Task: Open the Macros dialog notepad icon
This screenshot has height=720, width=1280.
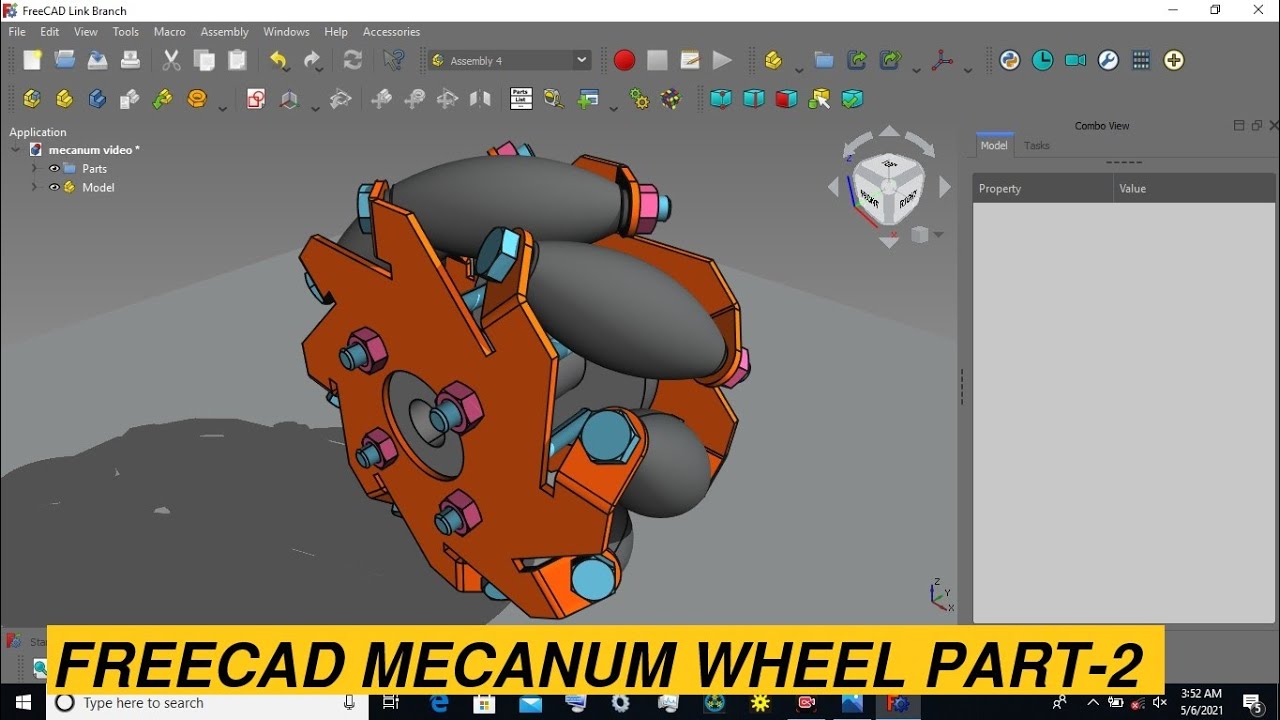Action: (690, 60)
